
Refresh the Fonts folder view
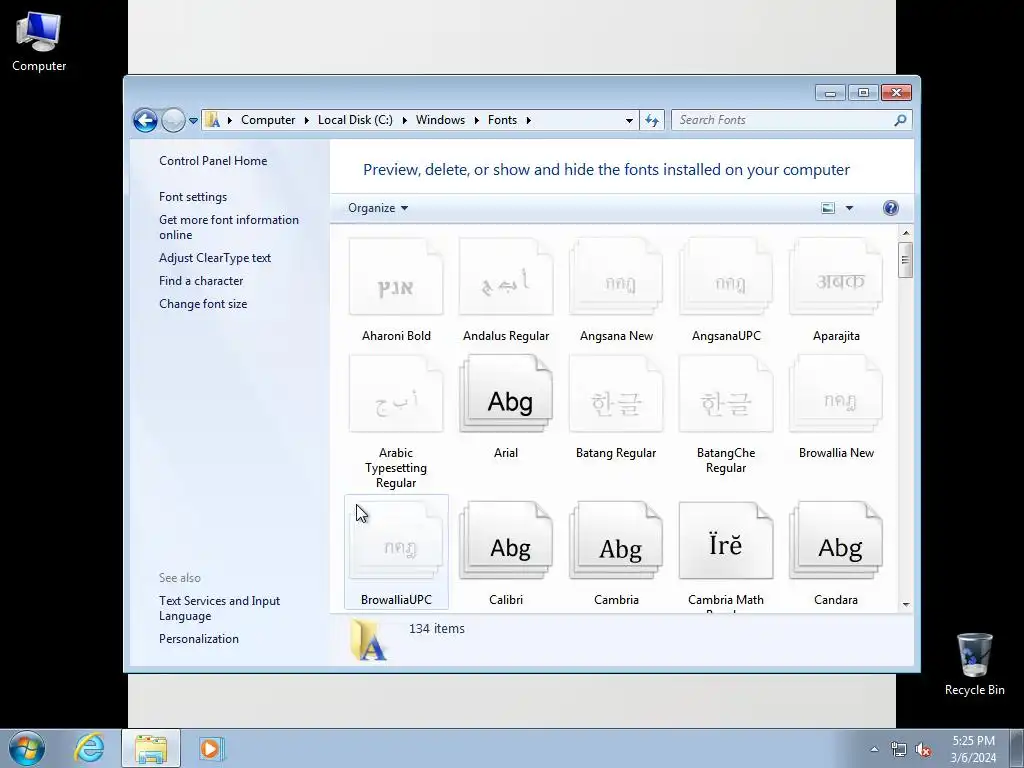pyautogui.click(x=652, y=120)
